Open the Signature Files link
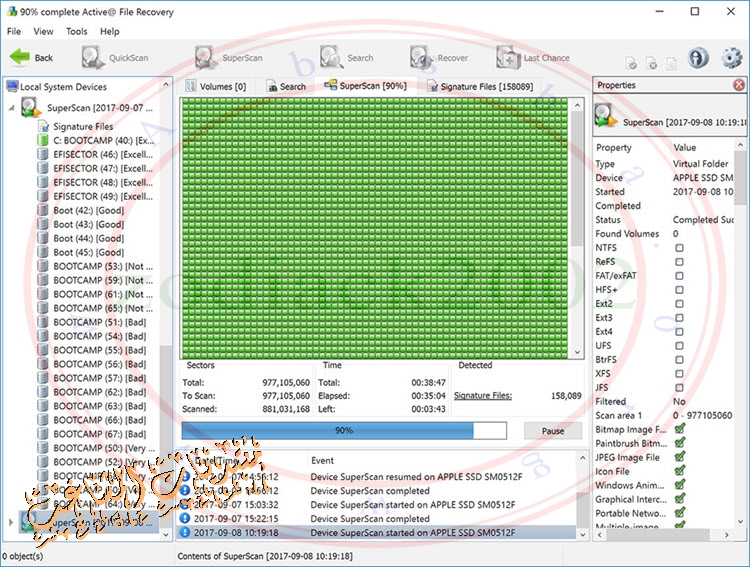Screen dimensions: 750x567 click(x=483, y=396)
